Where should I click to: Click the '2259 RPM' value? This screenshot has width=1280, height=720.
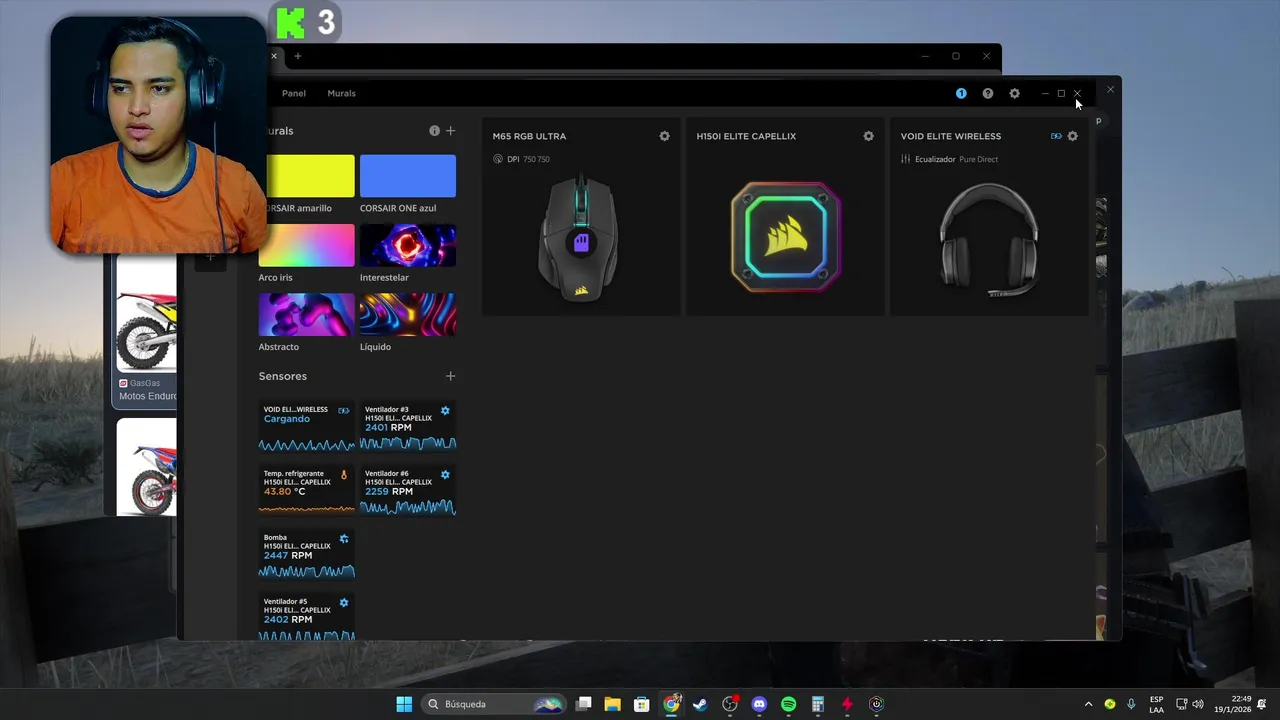click(x=388, y=492)
